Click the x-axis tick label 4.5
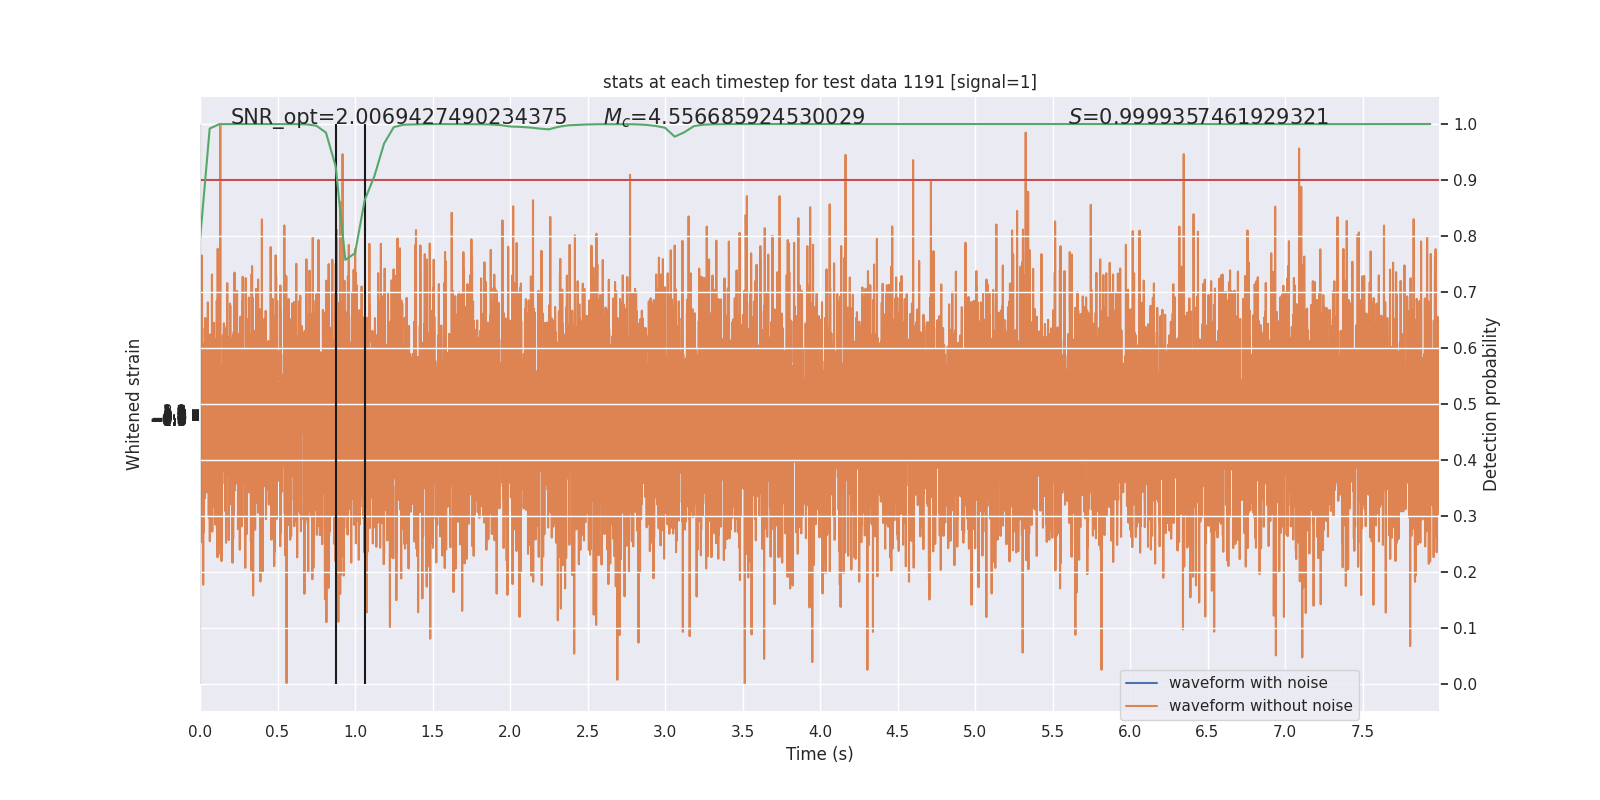 (x=897, y=732)
